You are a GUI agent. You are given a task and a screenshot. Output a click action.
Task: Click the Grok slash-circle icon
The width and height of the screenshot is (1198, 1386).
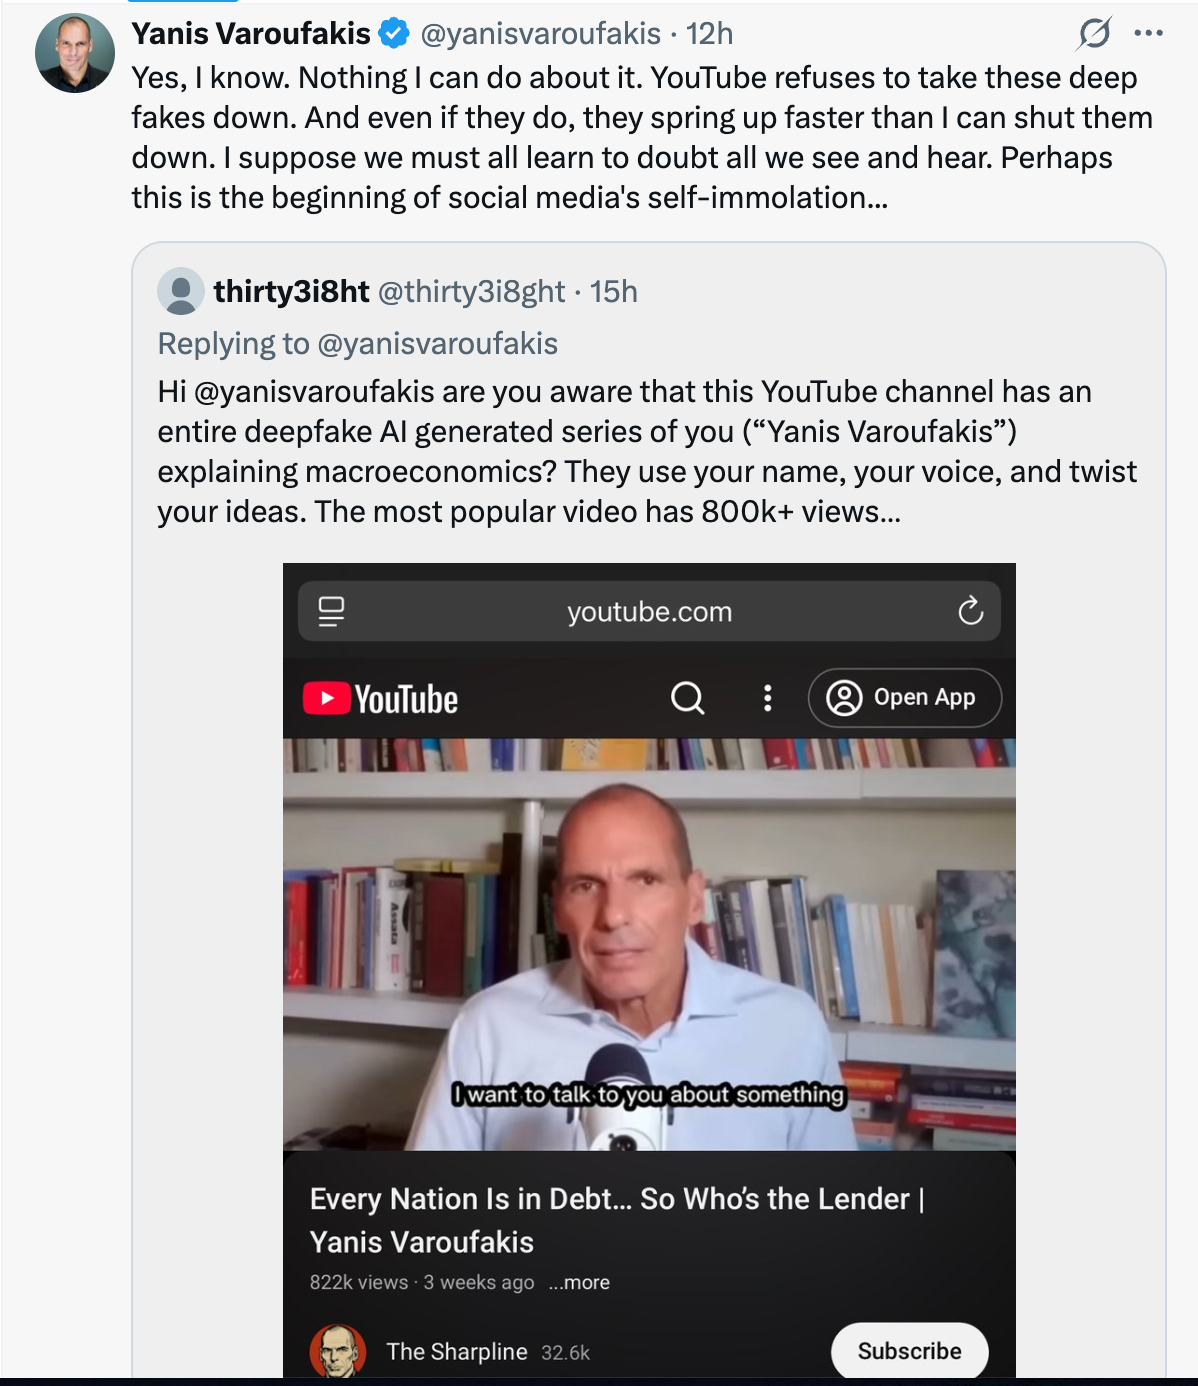1094,34
